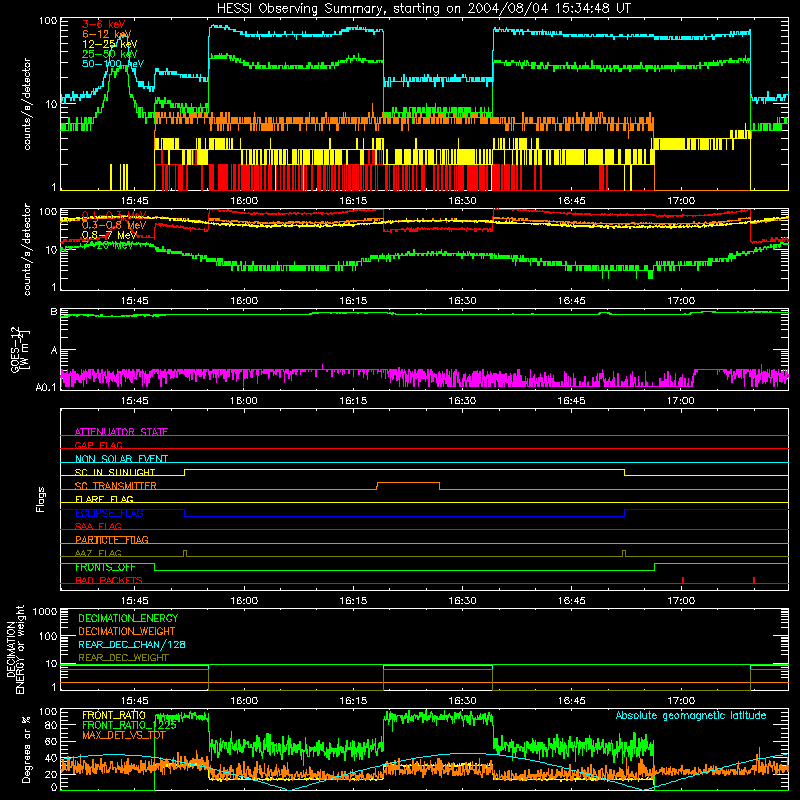Click the raised SC_TRANSMITTER pulse segment
This screenshot has height=800, width=800.
point(408,483)
